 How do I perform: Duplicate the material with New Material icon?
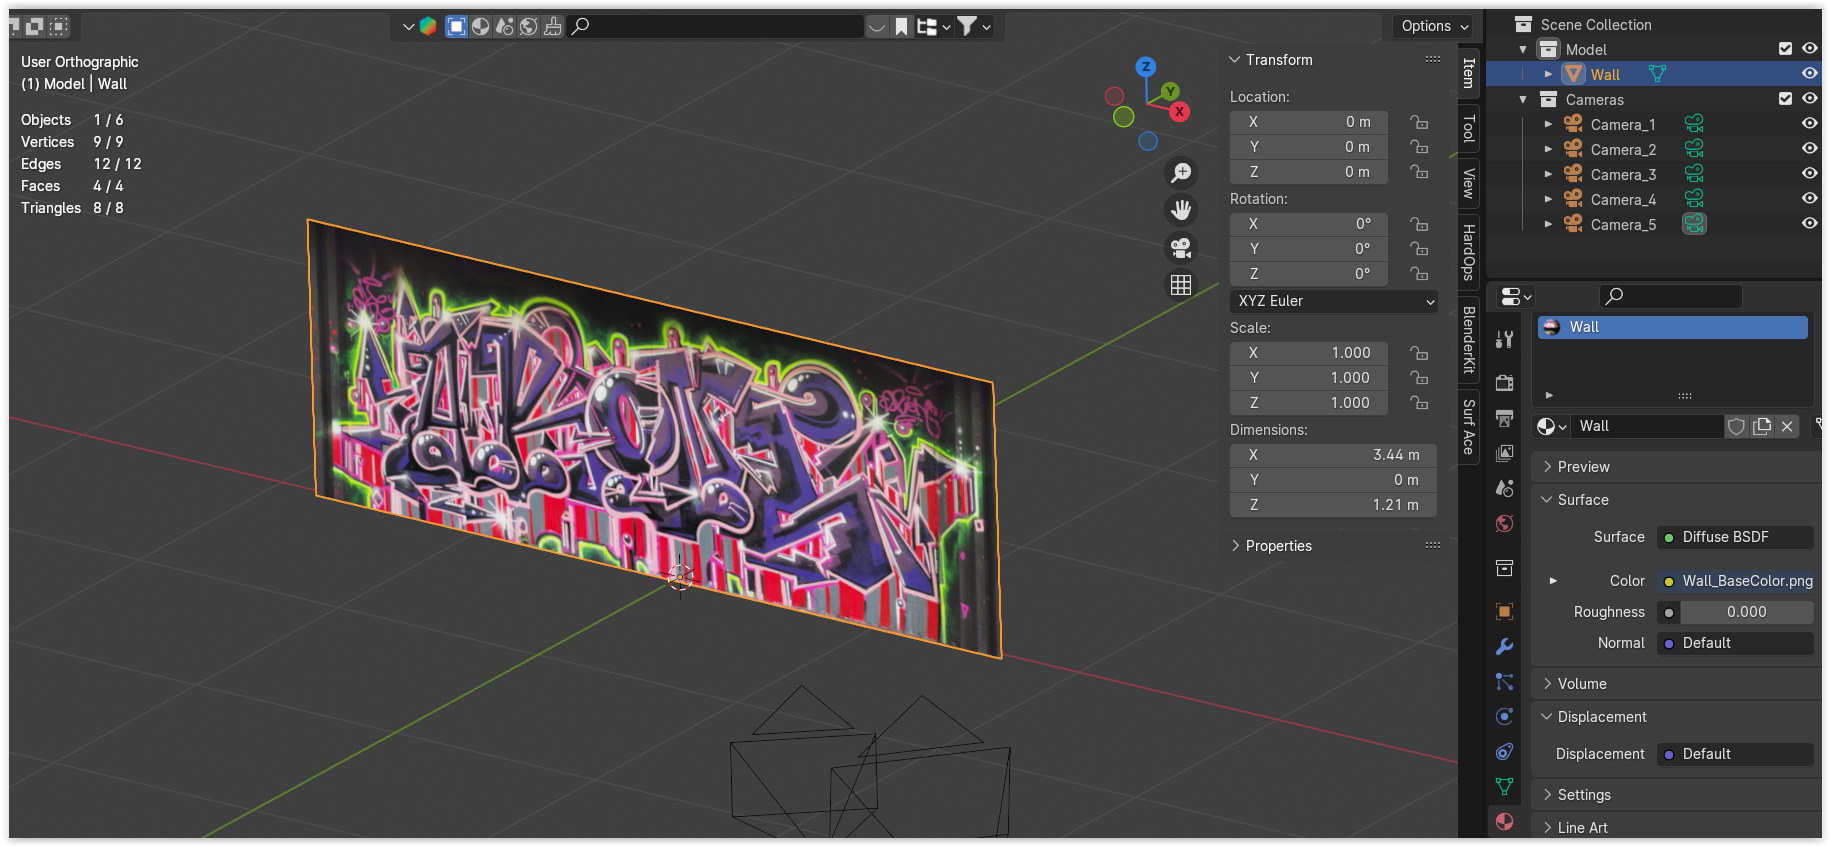(x=1762, y=427)
